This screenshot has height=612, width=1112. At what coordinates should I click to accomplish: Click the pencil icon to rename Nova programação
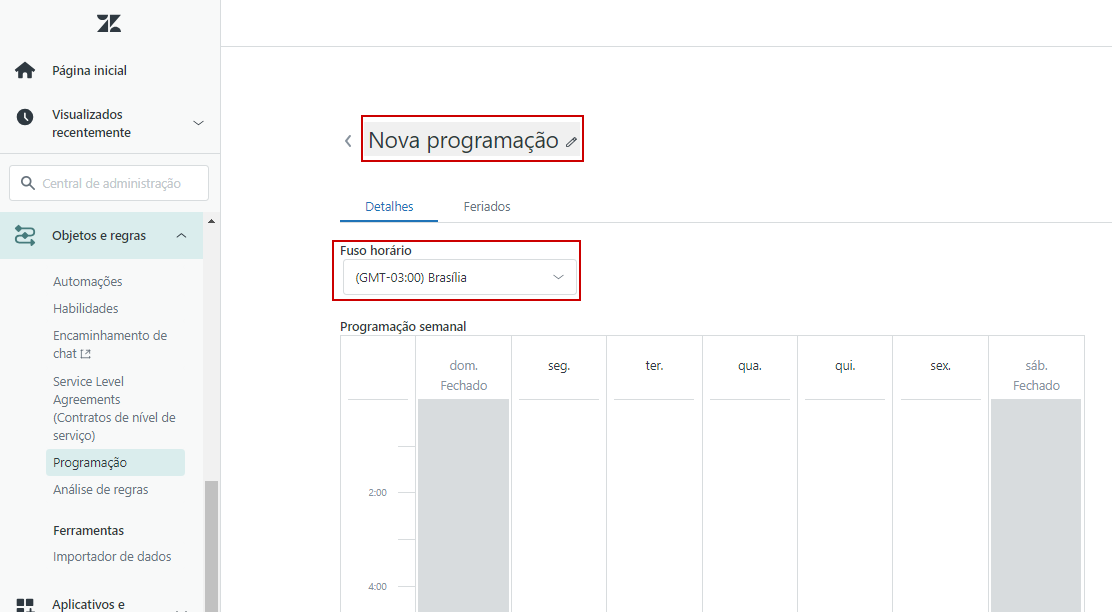click(x=571, y=142)
